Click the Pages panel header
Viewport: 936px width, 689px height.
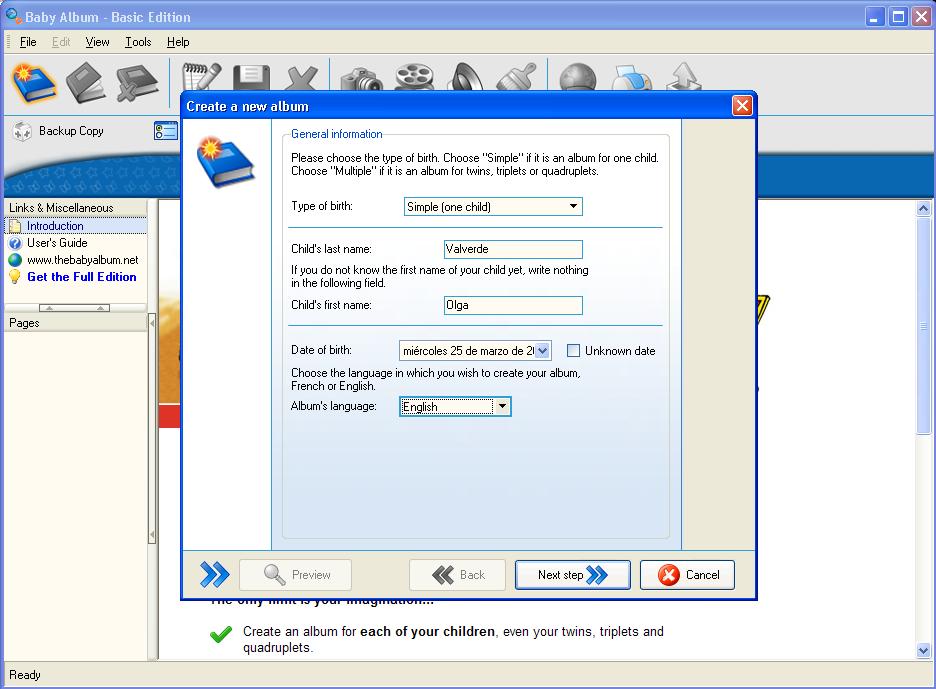76,323
